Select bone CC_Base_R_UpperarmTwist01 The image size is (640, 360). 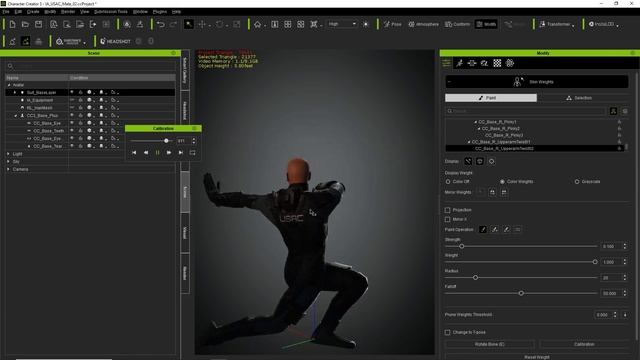click(501, 142)
